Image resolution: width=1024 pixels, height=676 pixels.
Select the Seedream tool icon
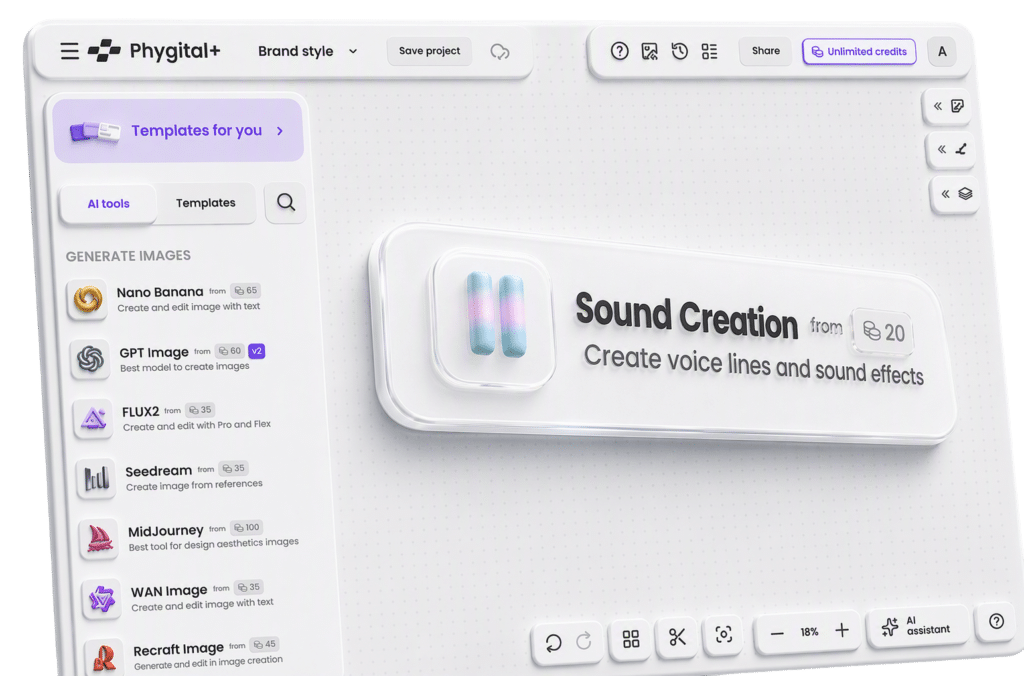(x=96, y=479)
